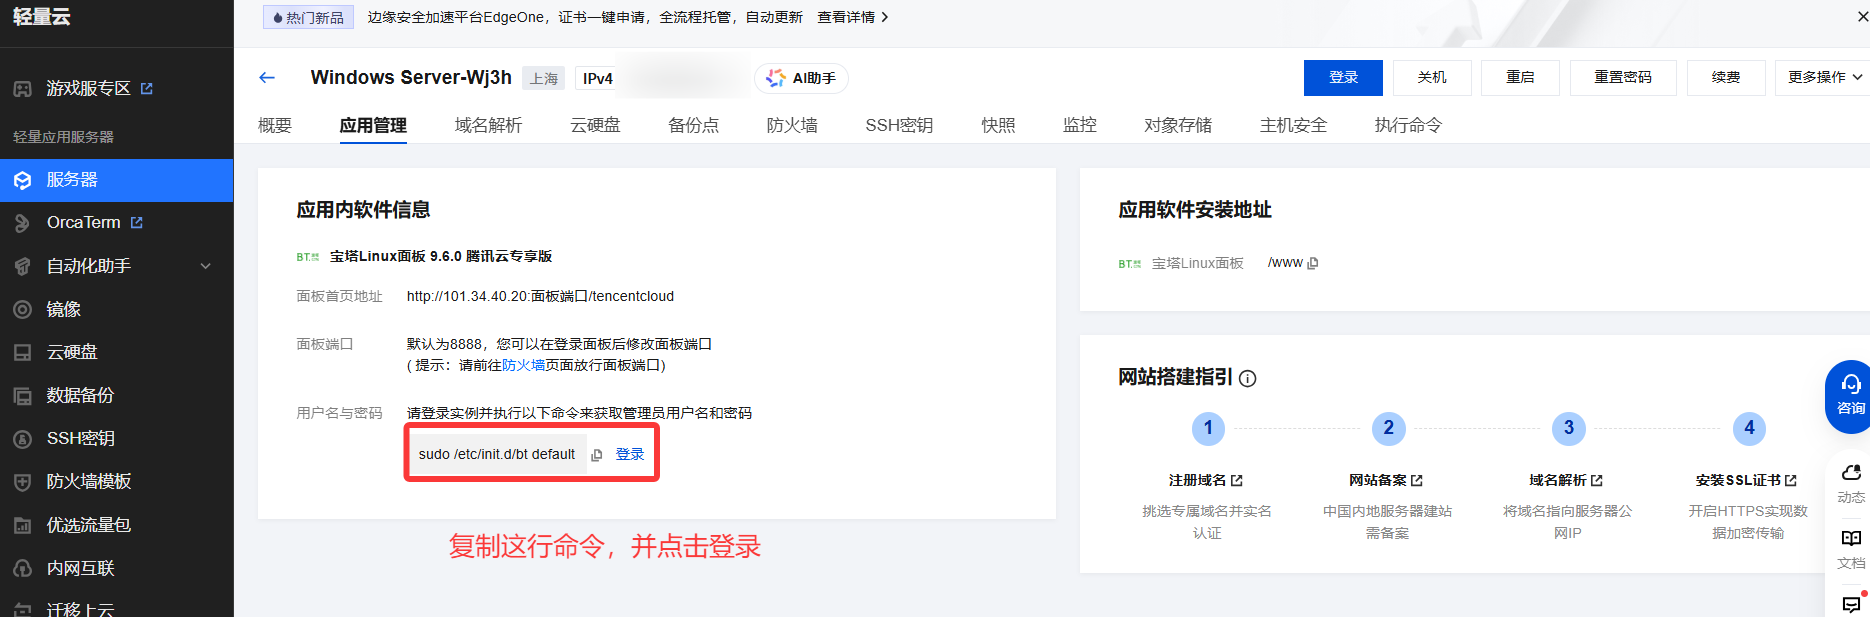Switch to the 域名解析 tab
The width and height of the screenshot is (1870, 617).
point(488,125)
